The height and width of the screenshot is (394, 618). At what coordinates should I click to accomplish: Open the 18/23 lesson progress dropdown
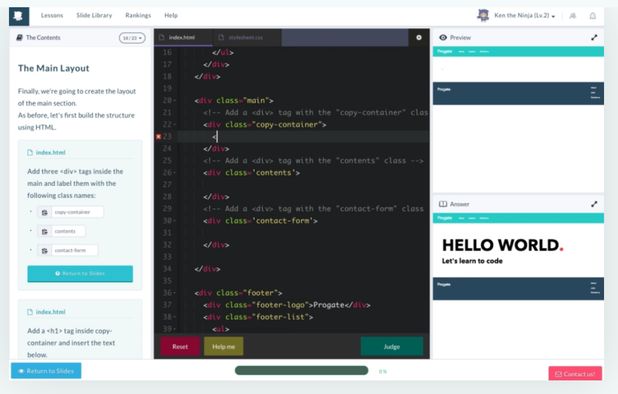point(132,38)
